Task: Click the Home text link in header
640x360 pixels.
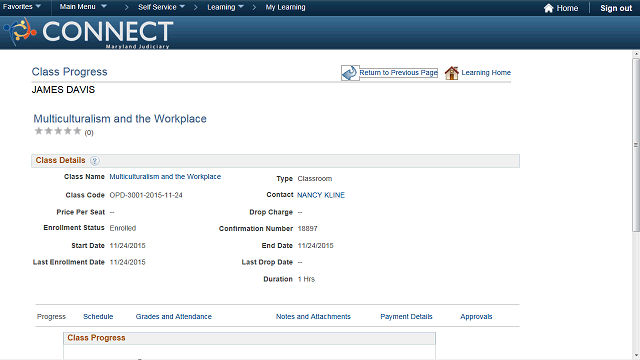Action: pos(567,8)
